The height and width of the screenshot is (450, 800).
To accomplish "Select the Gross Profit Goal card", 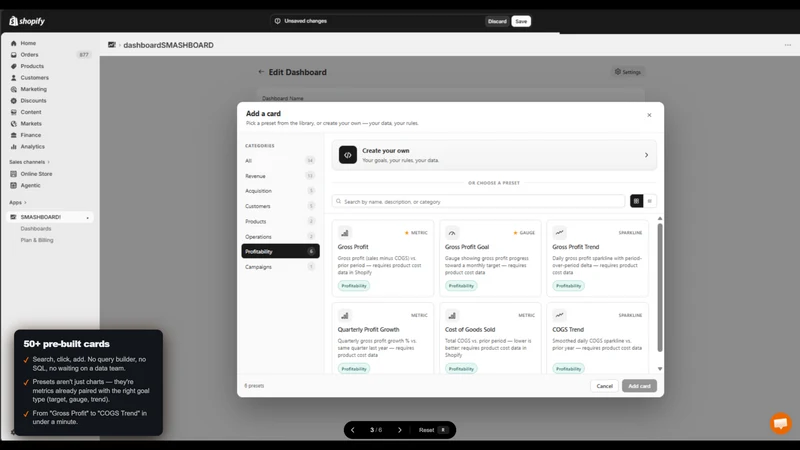I will (x=490, y=259).
